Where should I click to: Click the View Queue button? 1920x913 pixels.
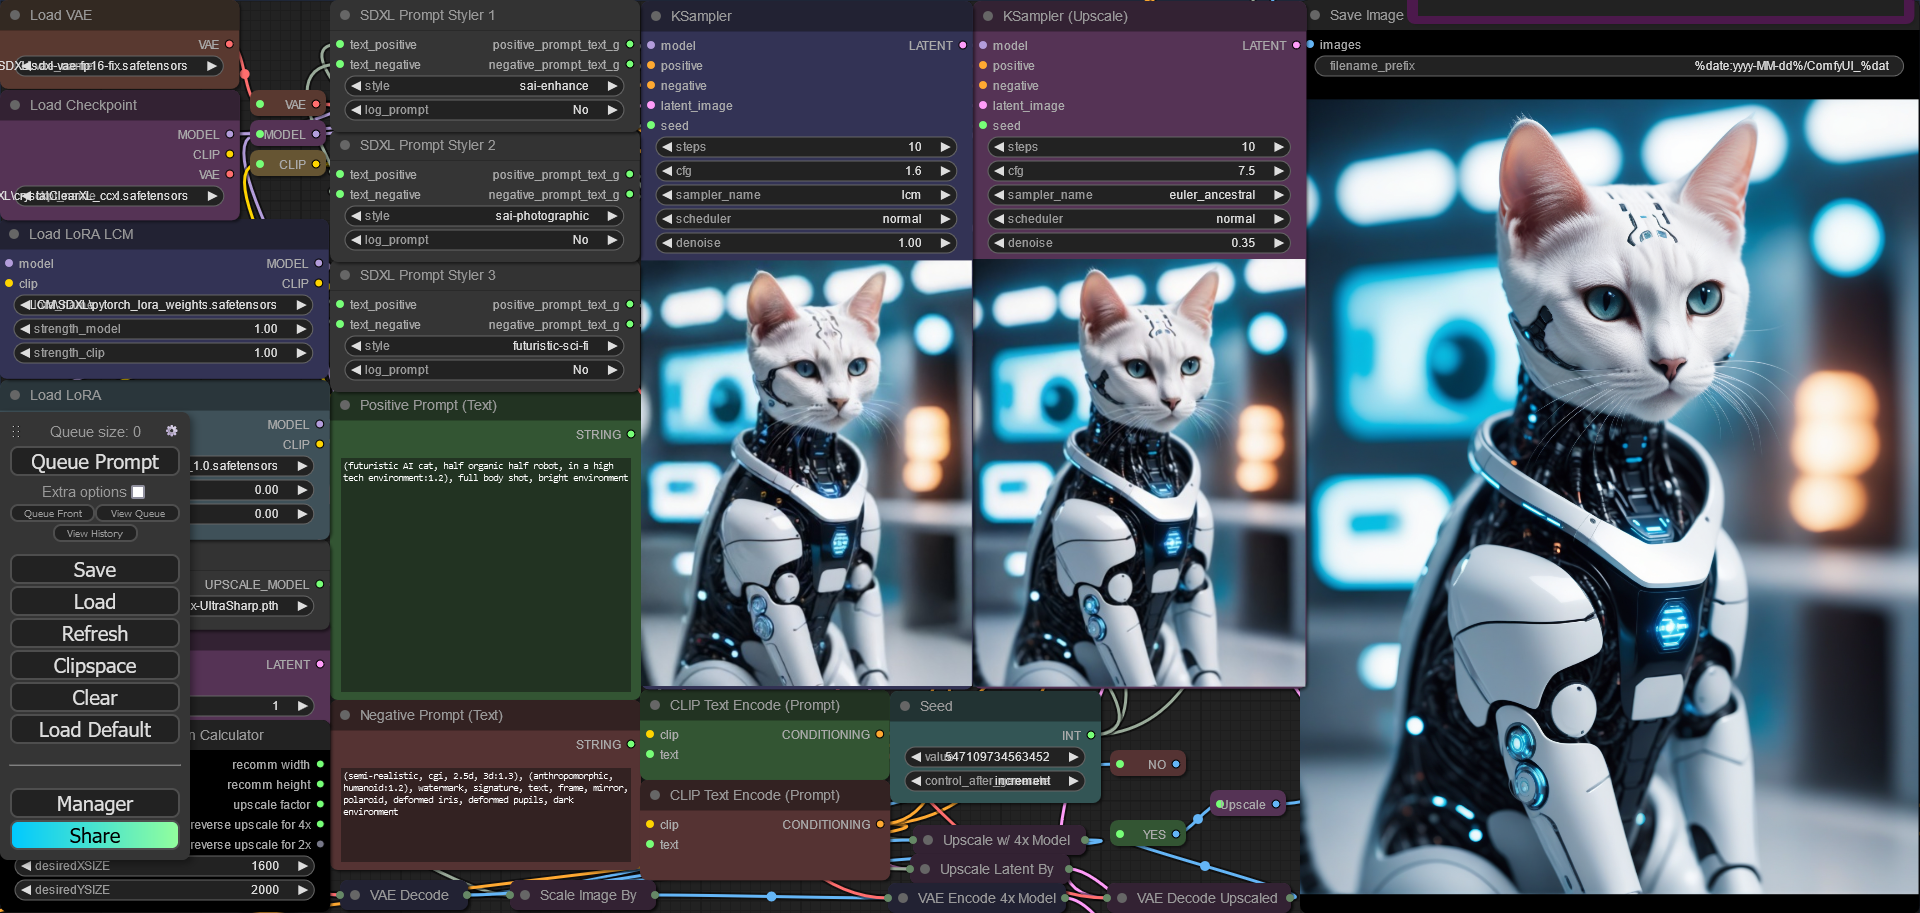(x=138, y=513)
